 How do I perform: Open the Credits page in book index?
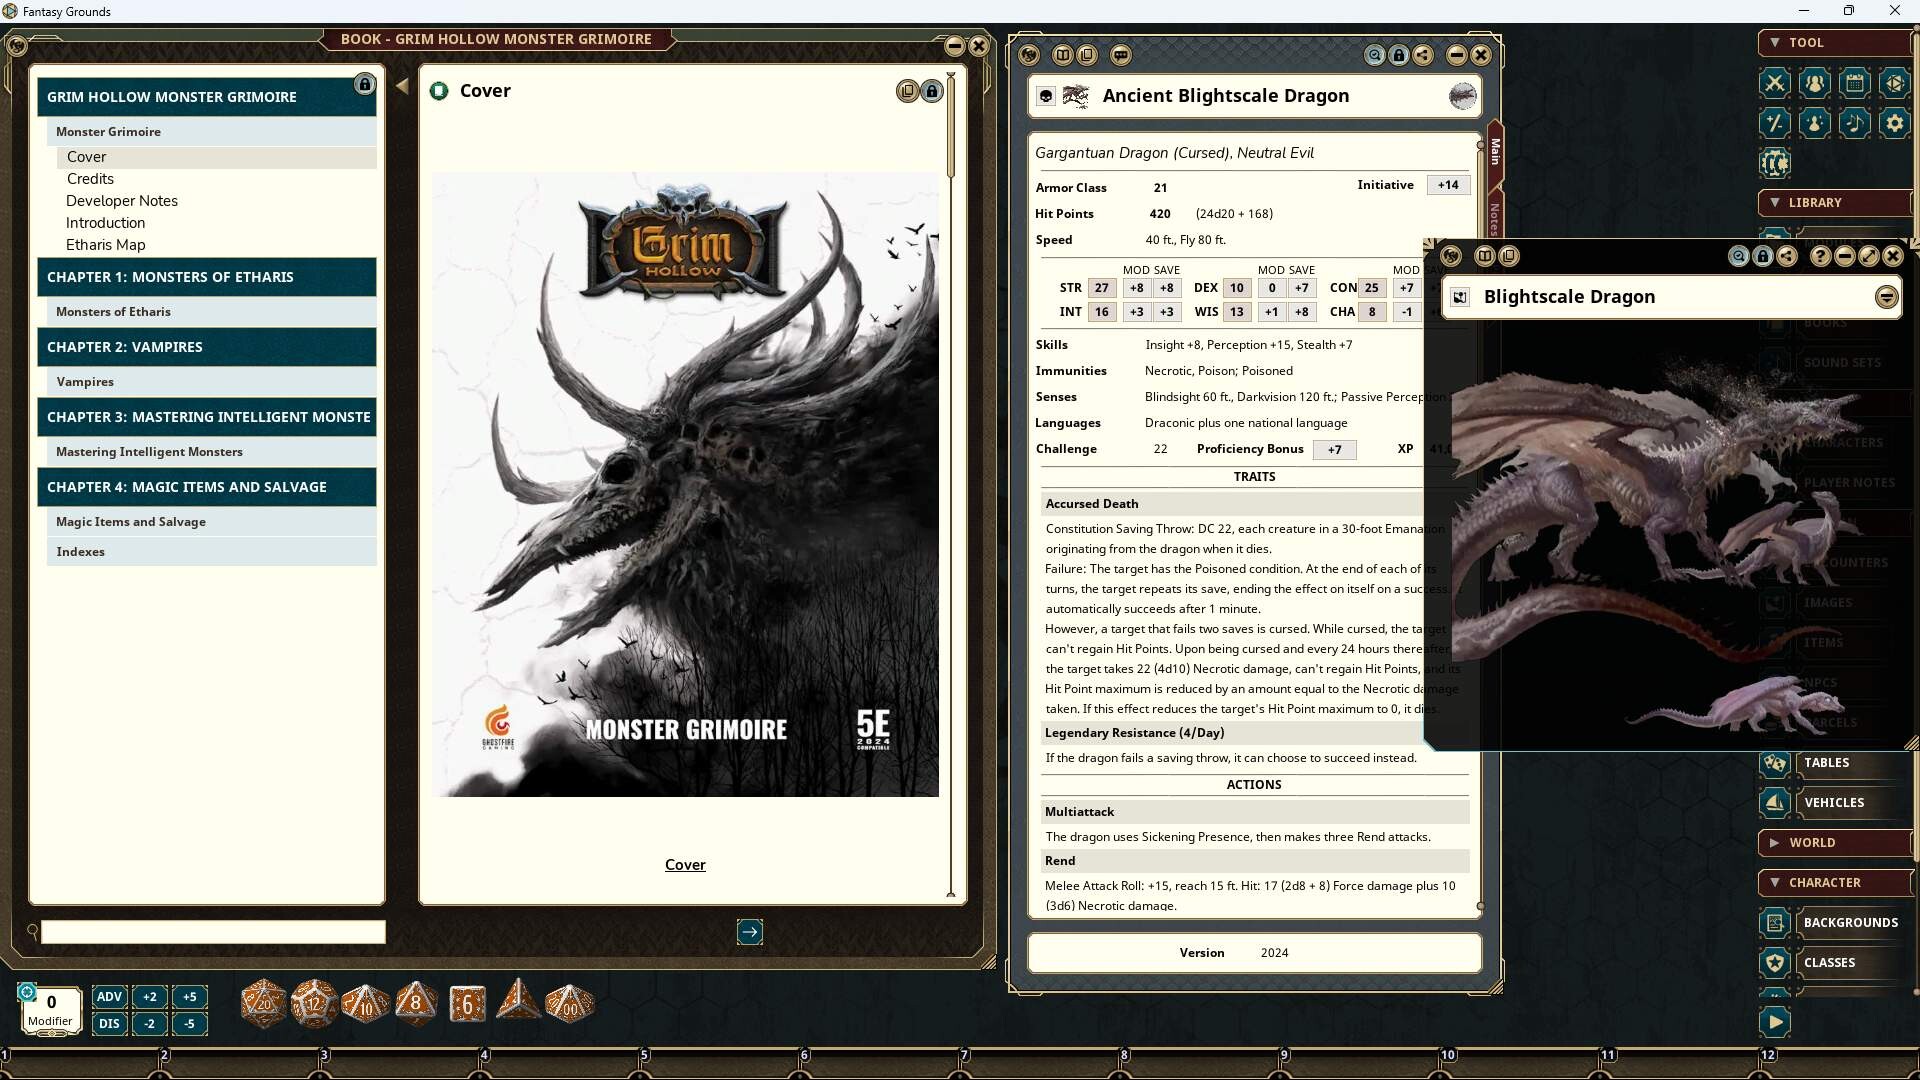click(x=90, y=179)
